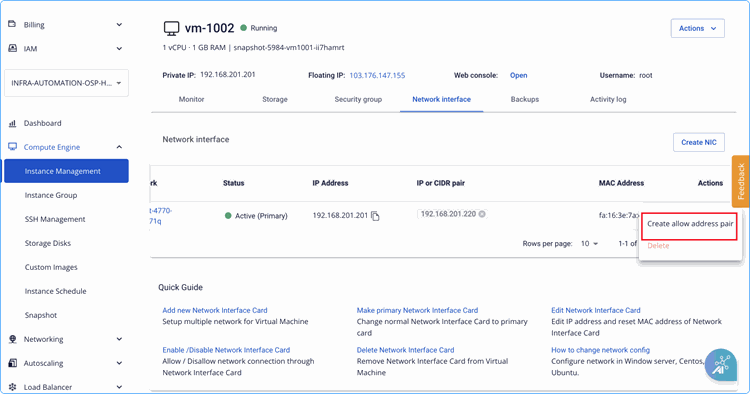Click the MAC Address column header
Image resolution: width=750 pixels, height=394 pixels.
(621, 183)
